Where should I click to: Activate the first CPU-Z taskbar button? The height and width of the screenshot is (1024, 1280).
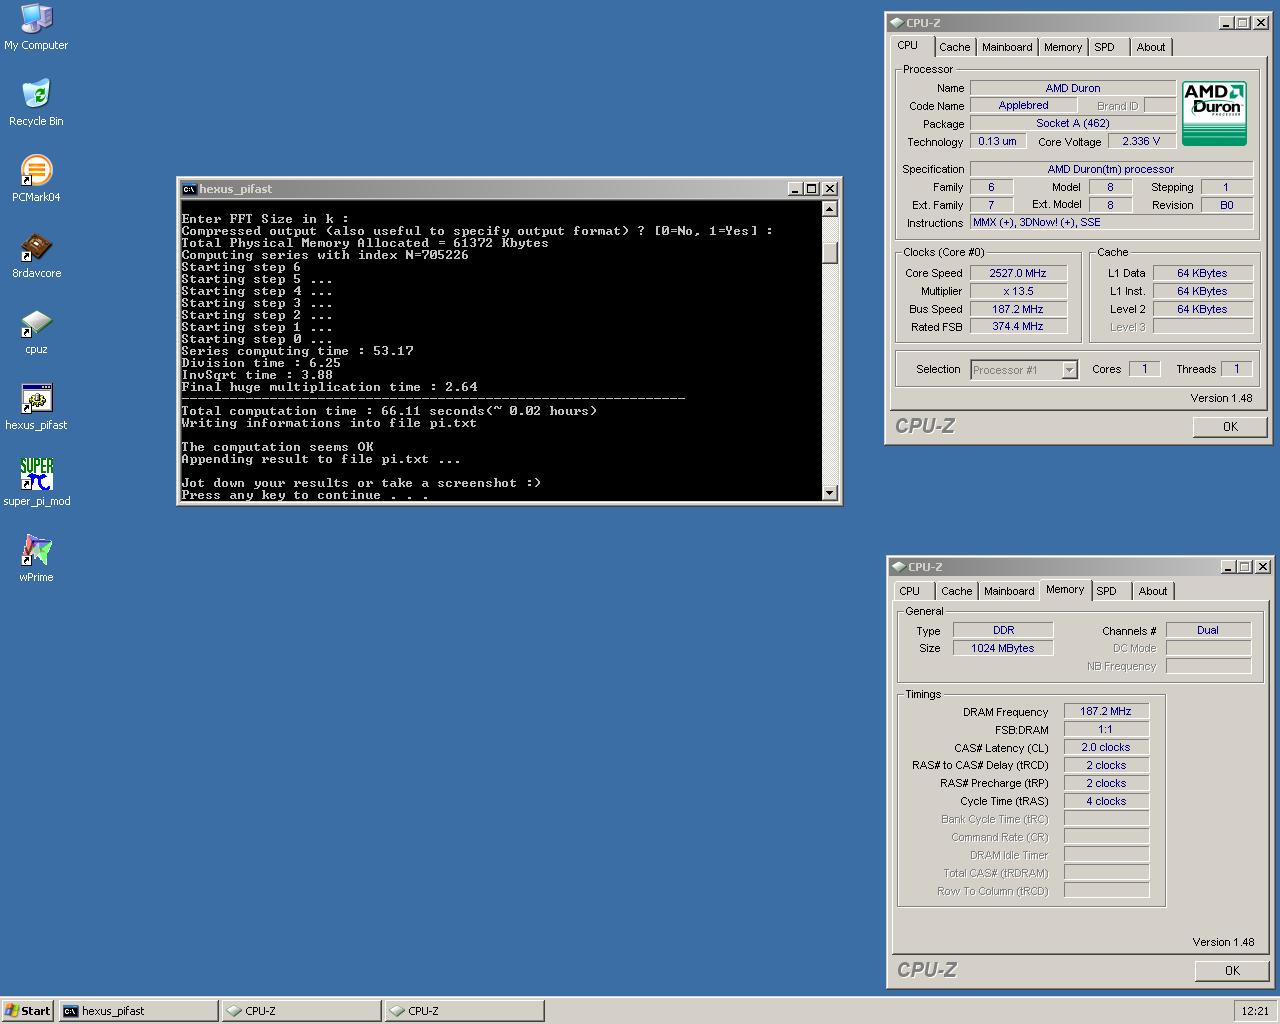(x=301, y=1011)
